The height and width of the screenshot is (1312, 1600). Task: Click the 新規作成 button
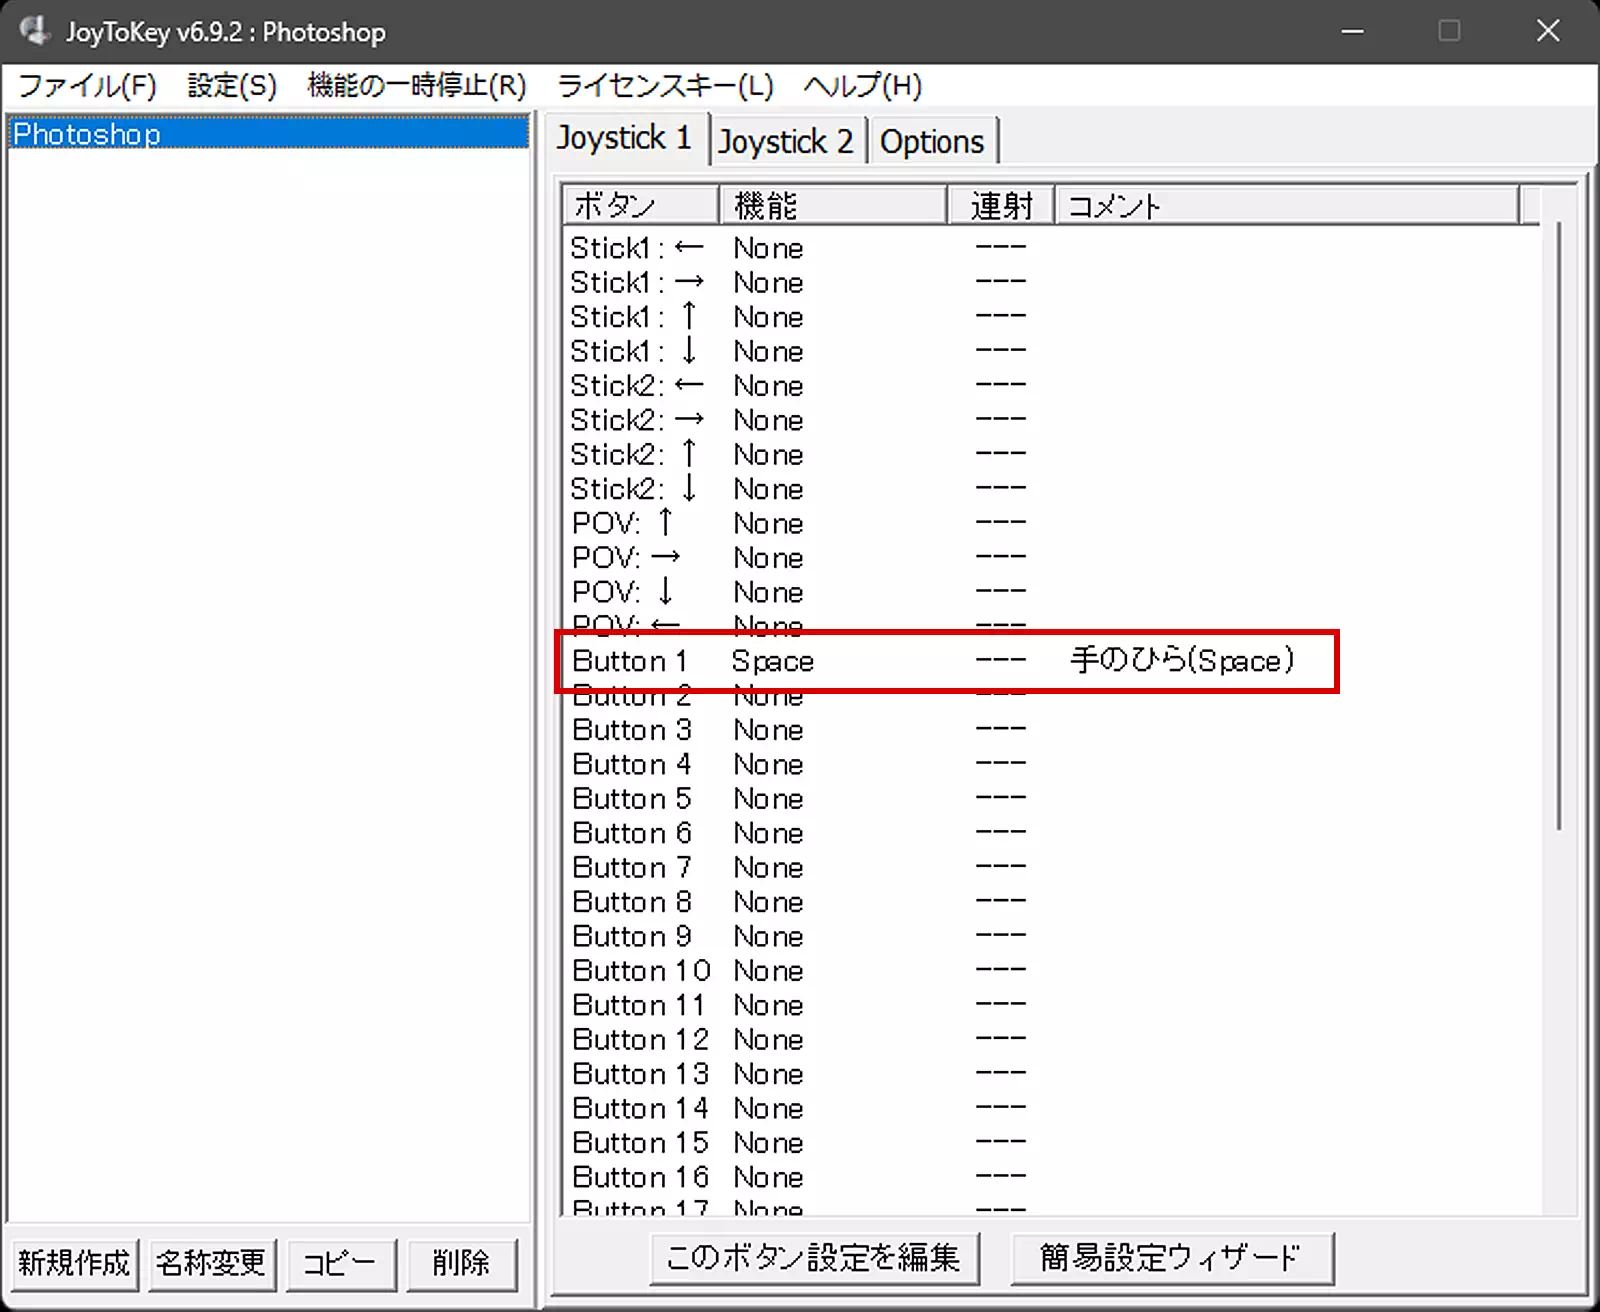[74, 1263]
